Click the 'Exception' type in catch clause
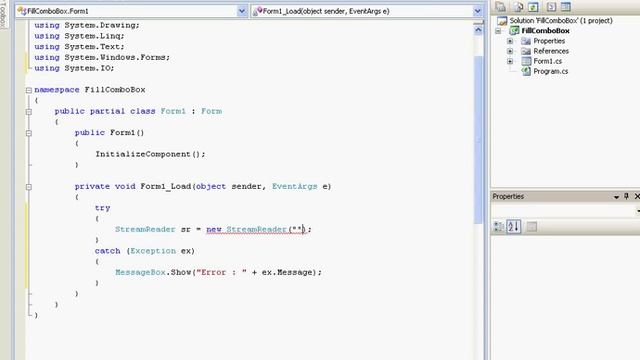Screen dimensions: 640x360 [153, 251]
